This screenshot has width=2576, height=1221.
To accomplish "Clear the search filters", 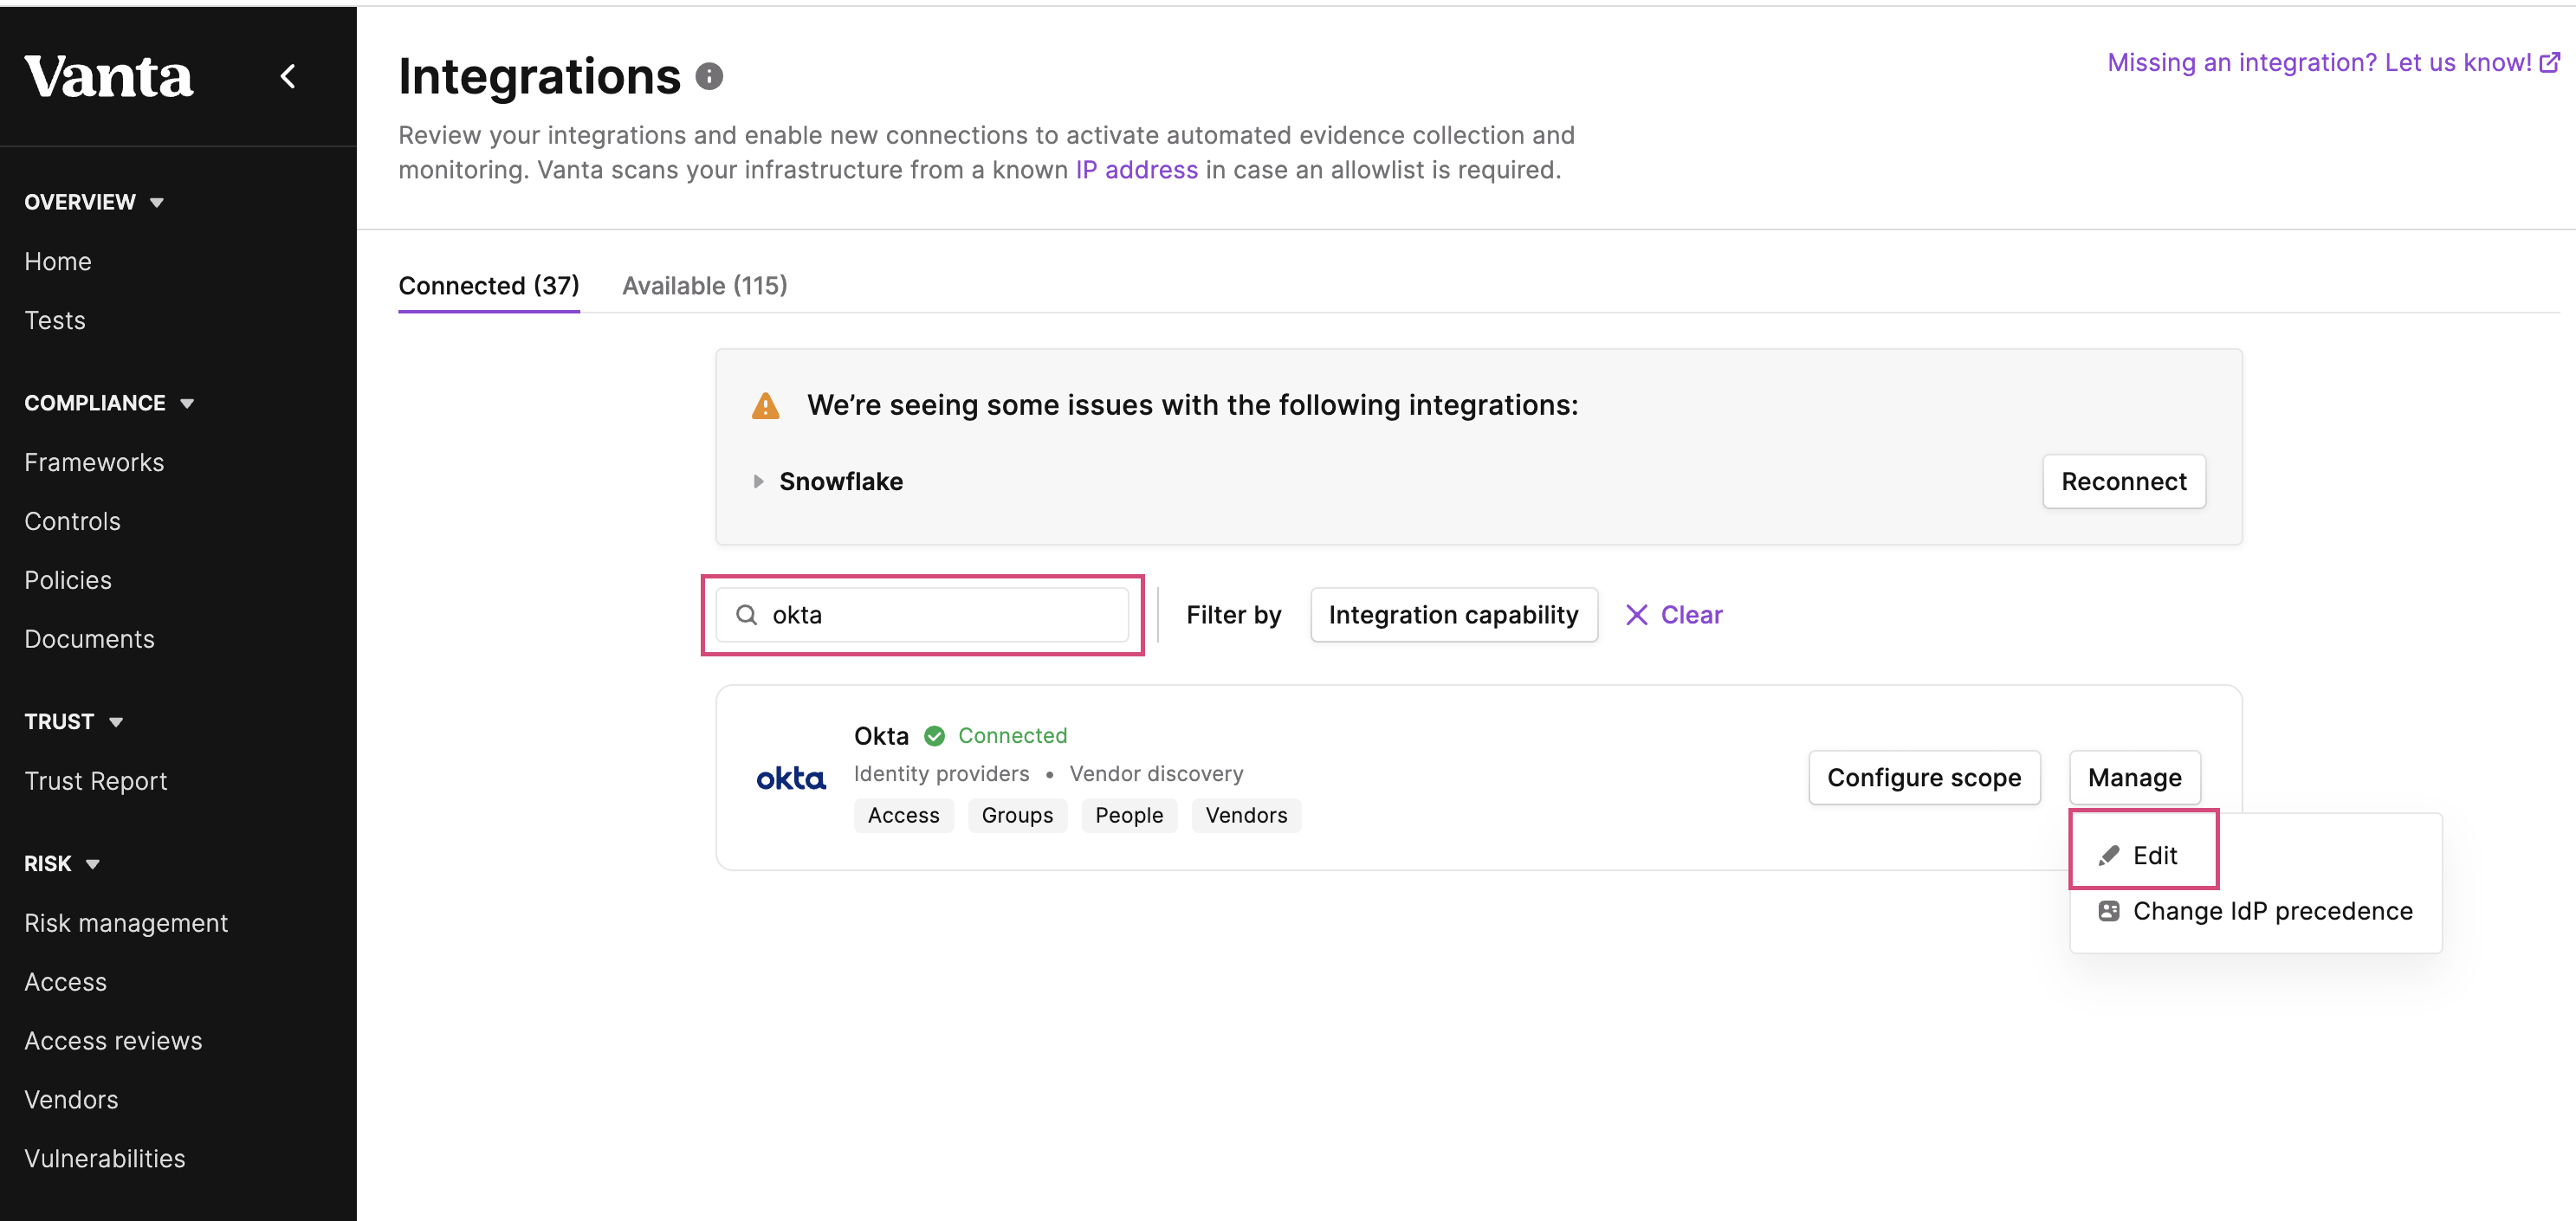I will 1674,615.
